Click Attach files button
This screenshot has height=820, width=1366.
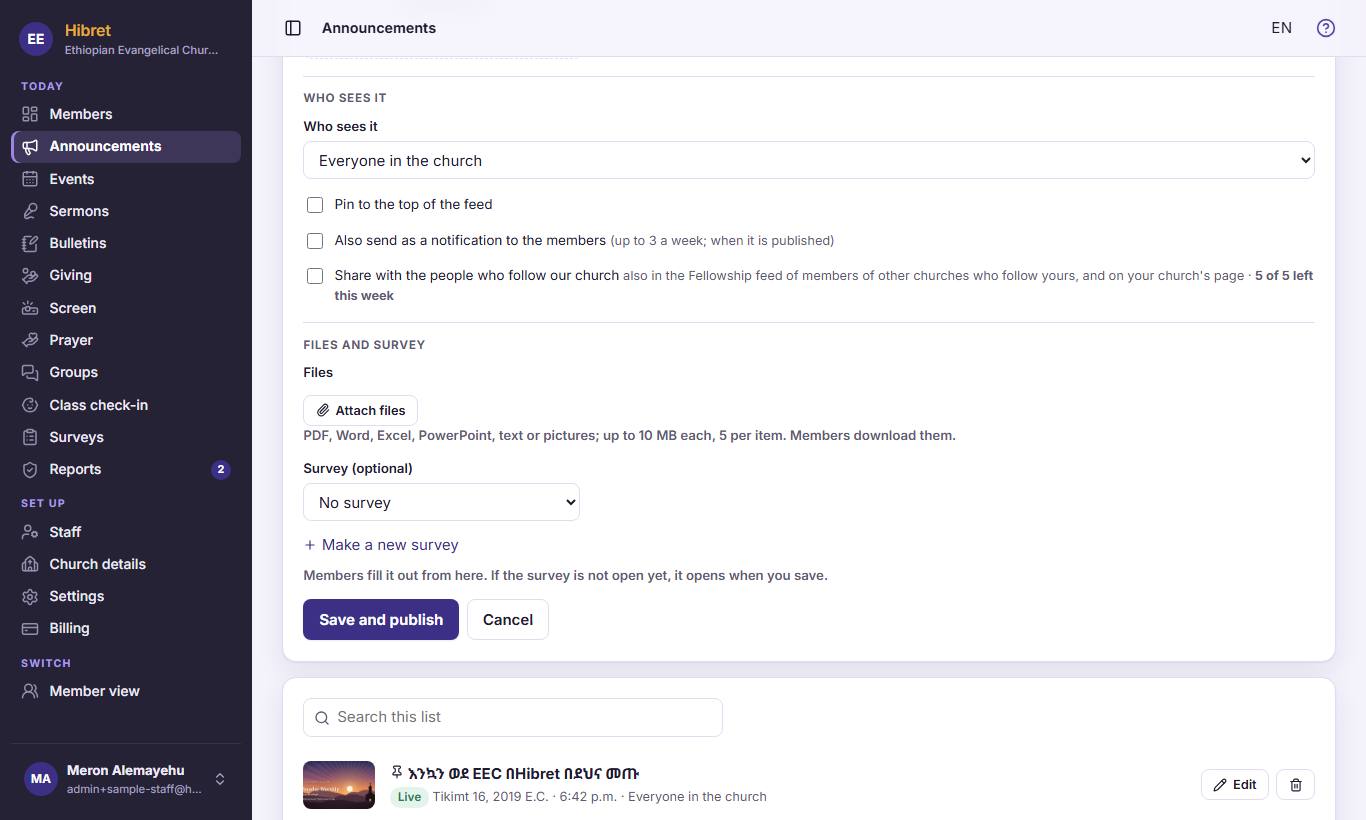point(360,411)
